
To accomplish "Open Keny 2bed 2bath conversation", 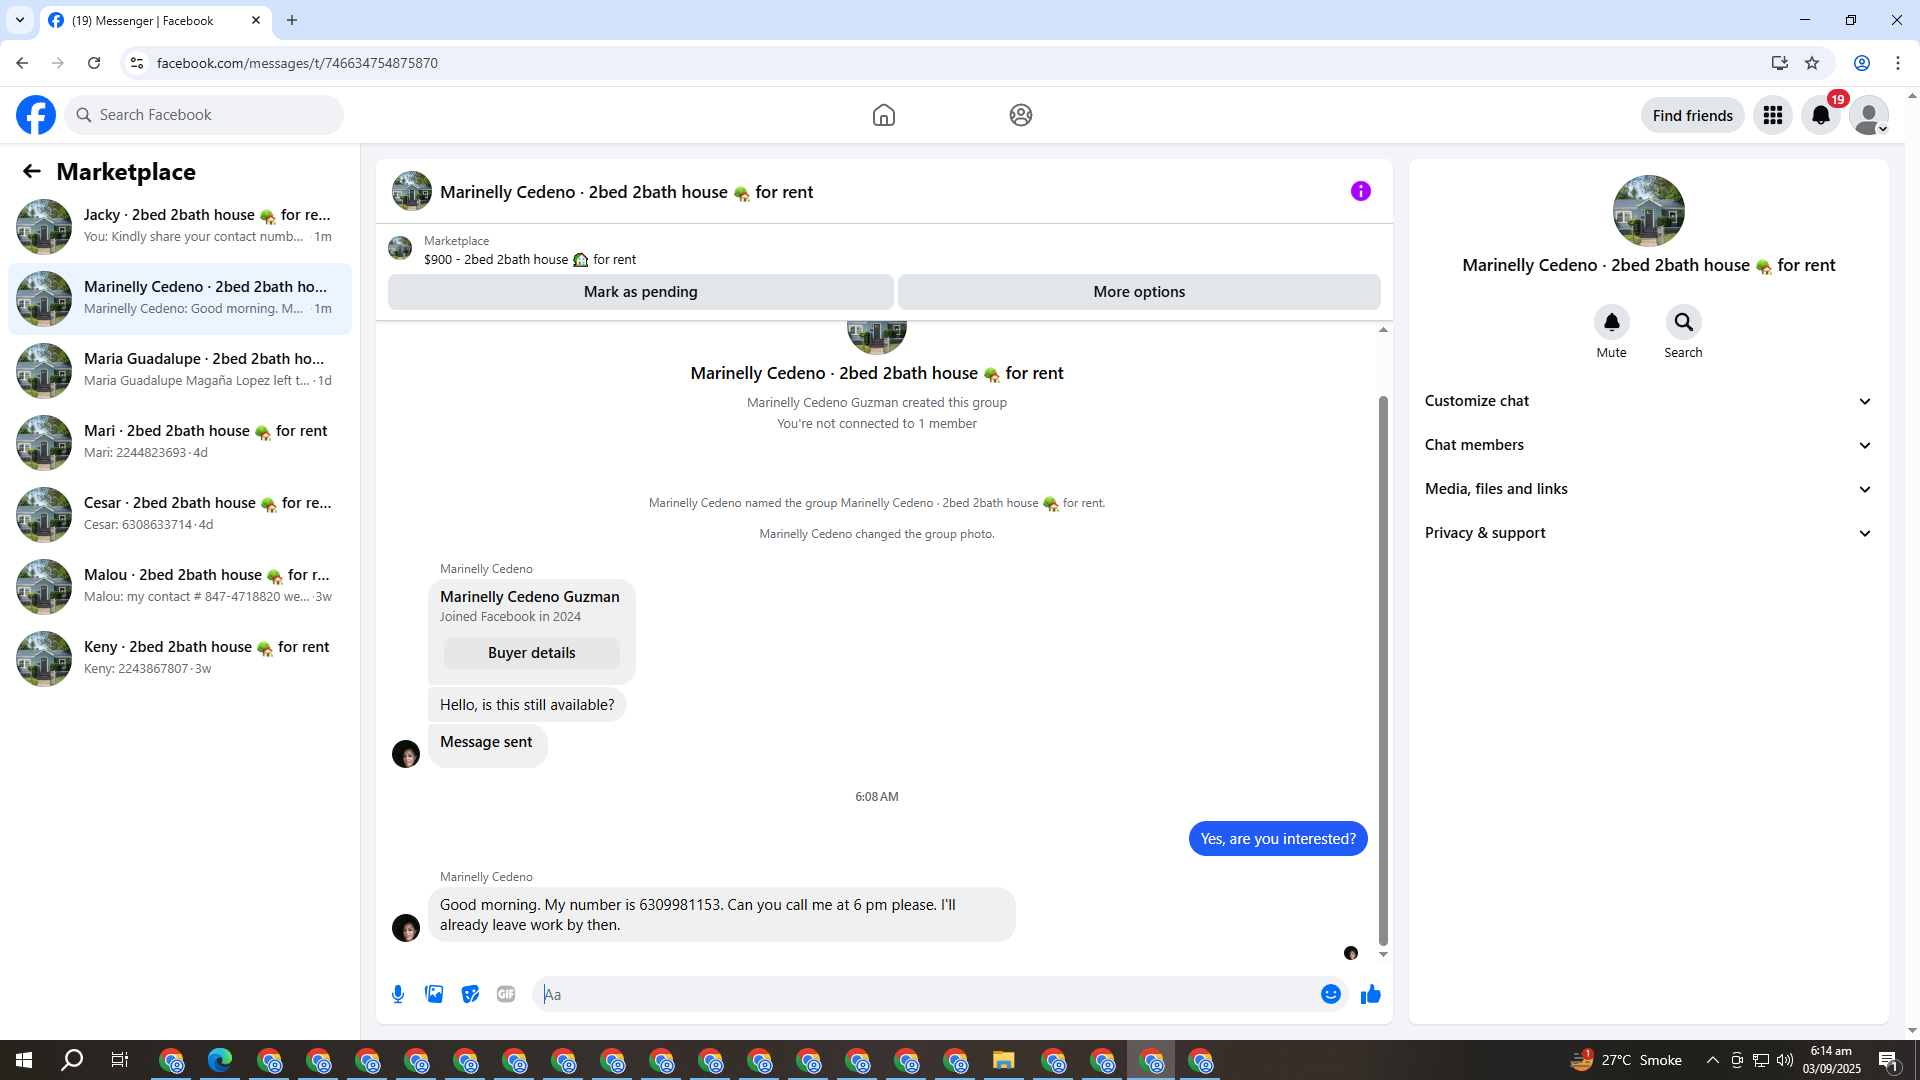I will click(x=180, y=658).
